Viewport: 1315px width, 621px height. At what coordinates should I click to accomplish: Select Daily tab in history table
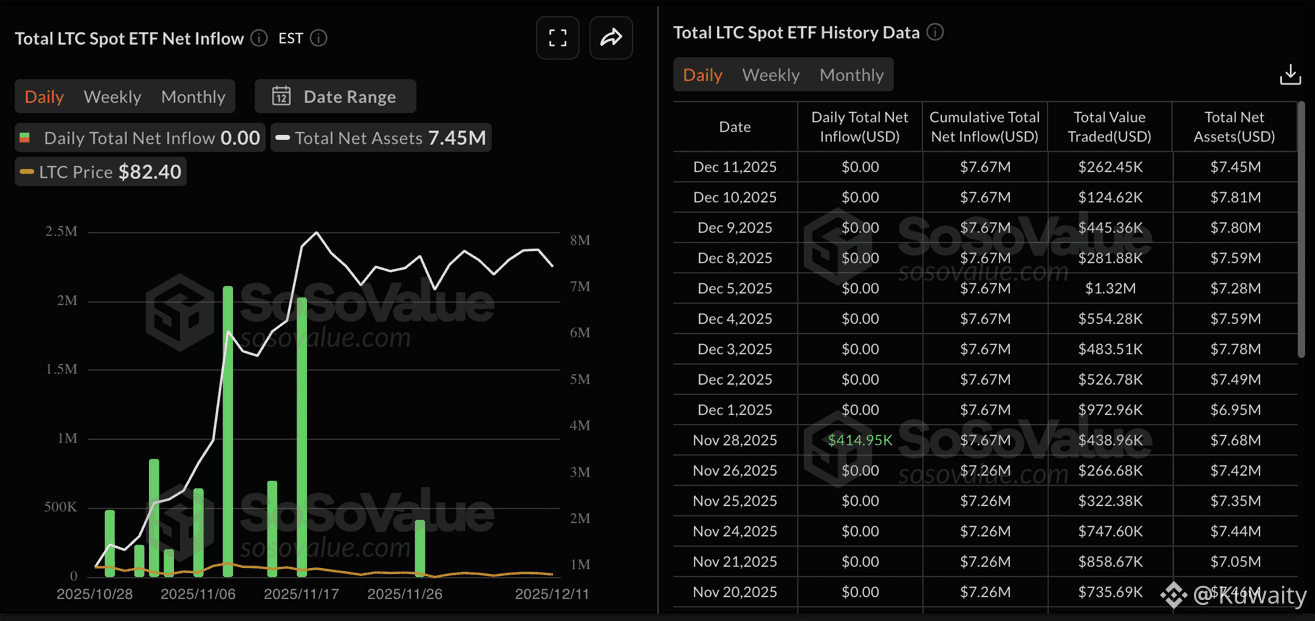pos(702,75)
